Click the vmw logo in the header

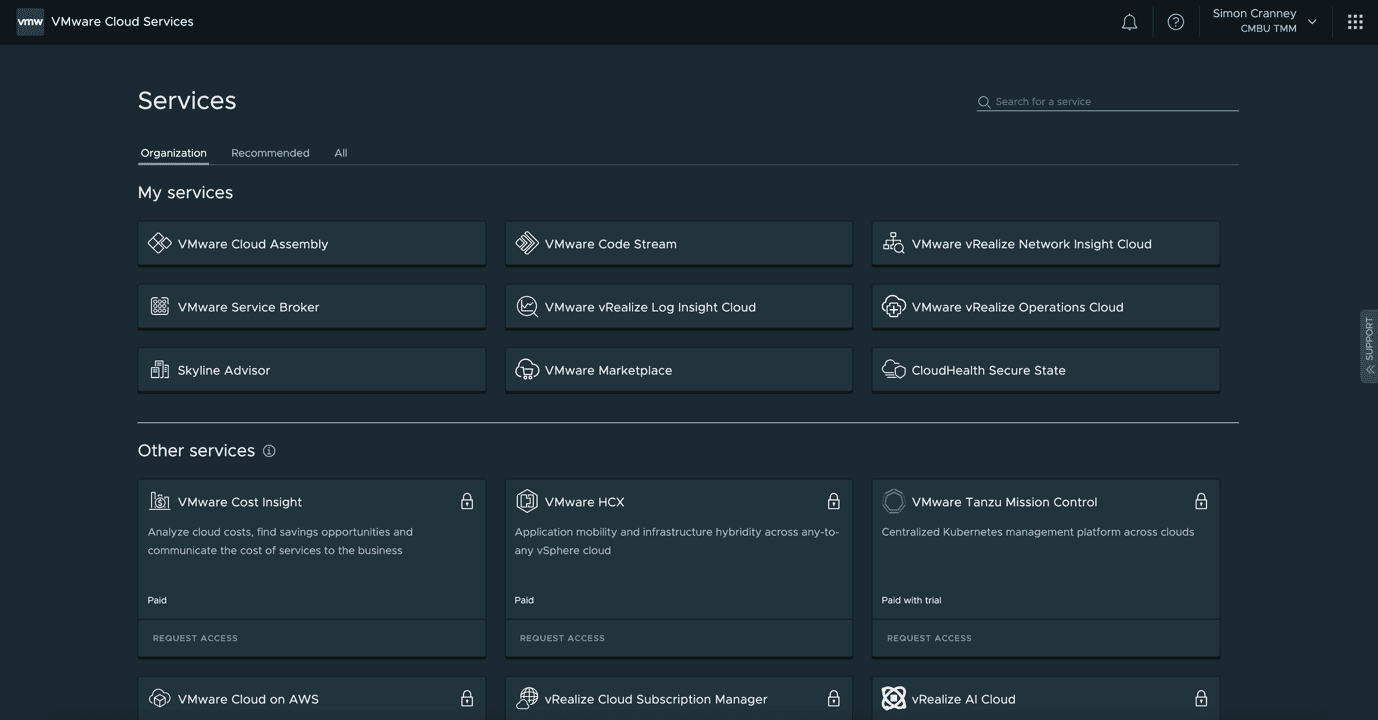click(x=30, y=22)
